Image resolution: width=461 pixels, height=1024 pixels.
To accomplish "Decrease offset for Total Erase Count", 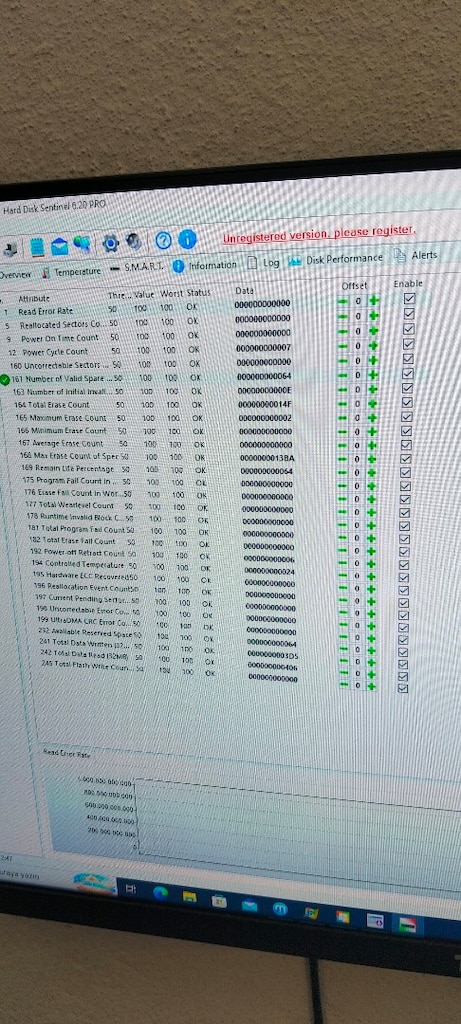I will click(343, 404).
